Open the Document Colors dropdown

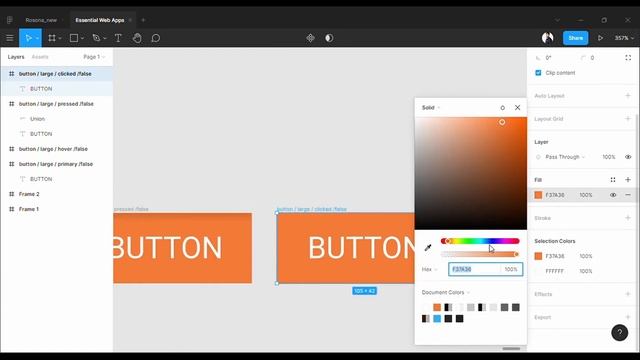pyautogui.click(x=446, y=292)
